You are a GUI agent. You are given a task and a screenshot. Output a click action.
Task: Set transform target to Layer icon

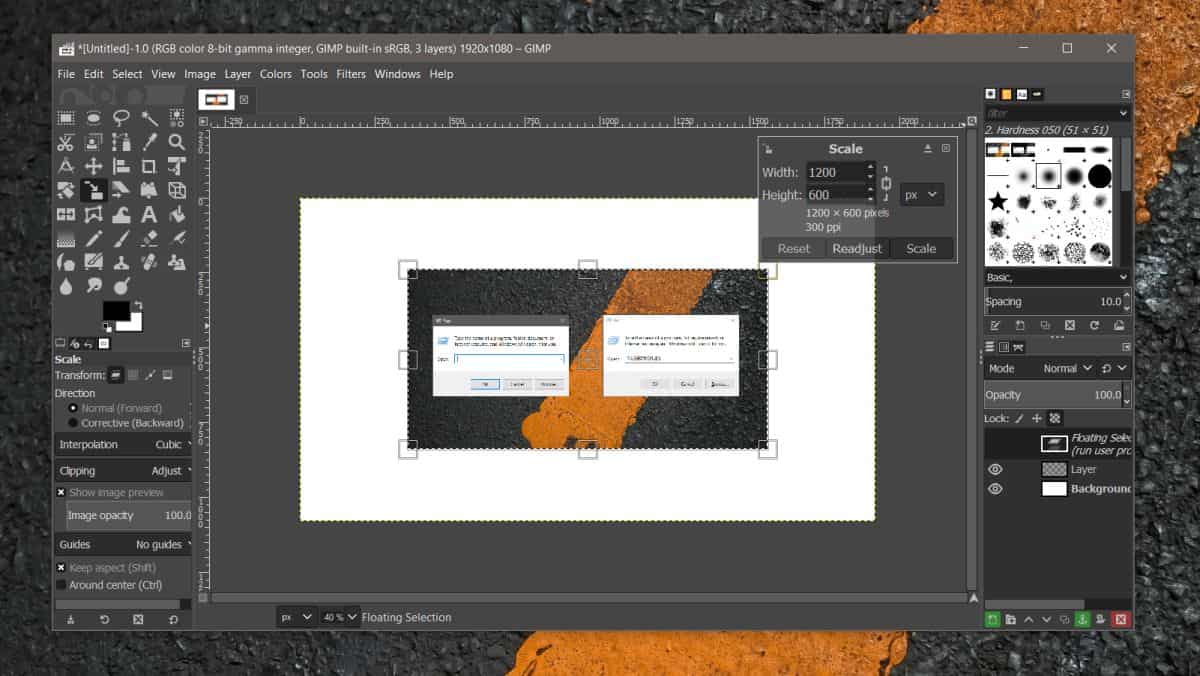[x=114, y=375]
